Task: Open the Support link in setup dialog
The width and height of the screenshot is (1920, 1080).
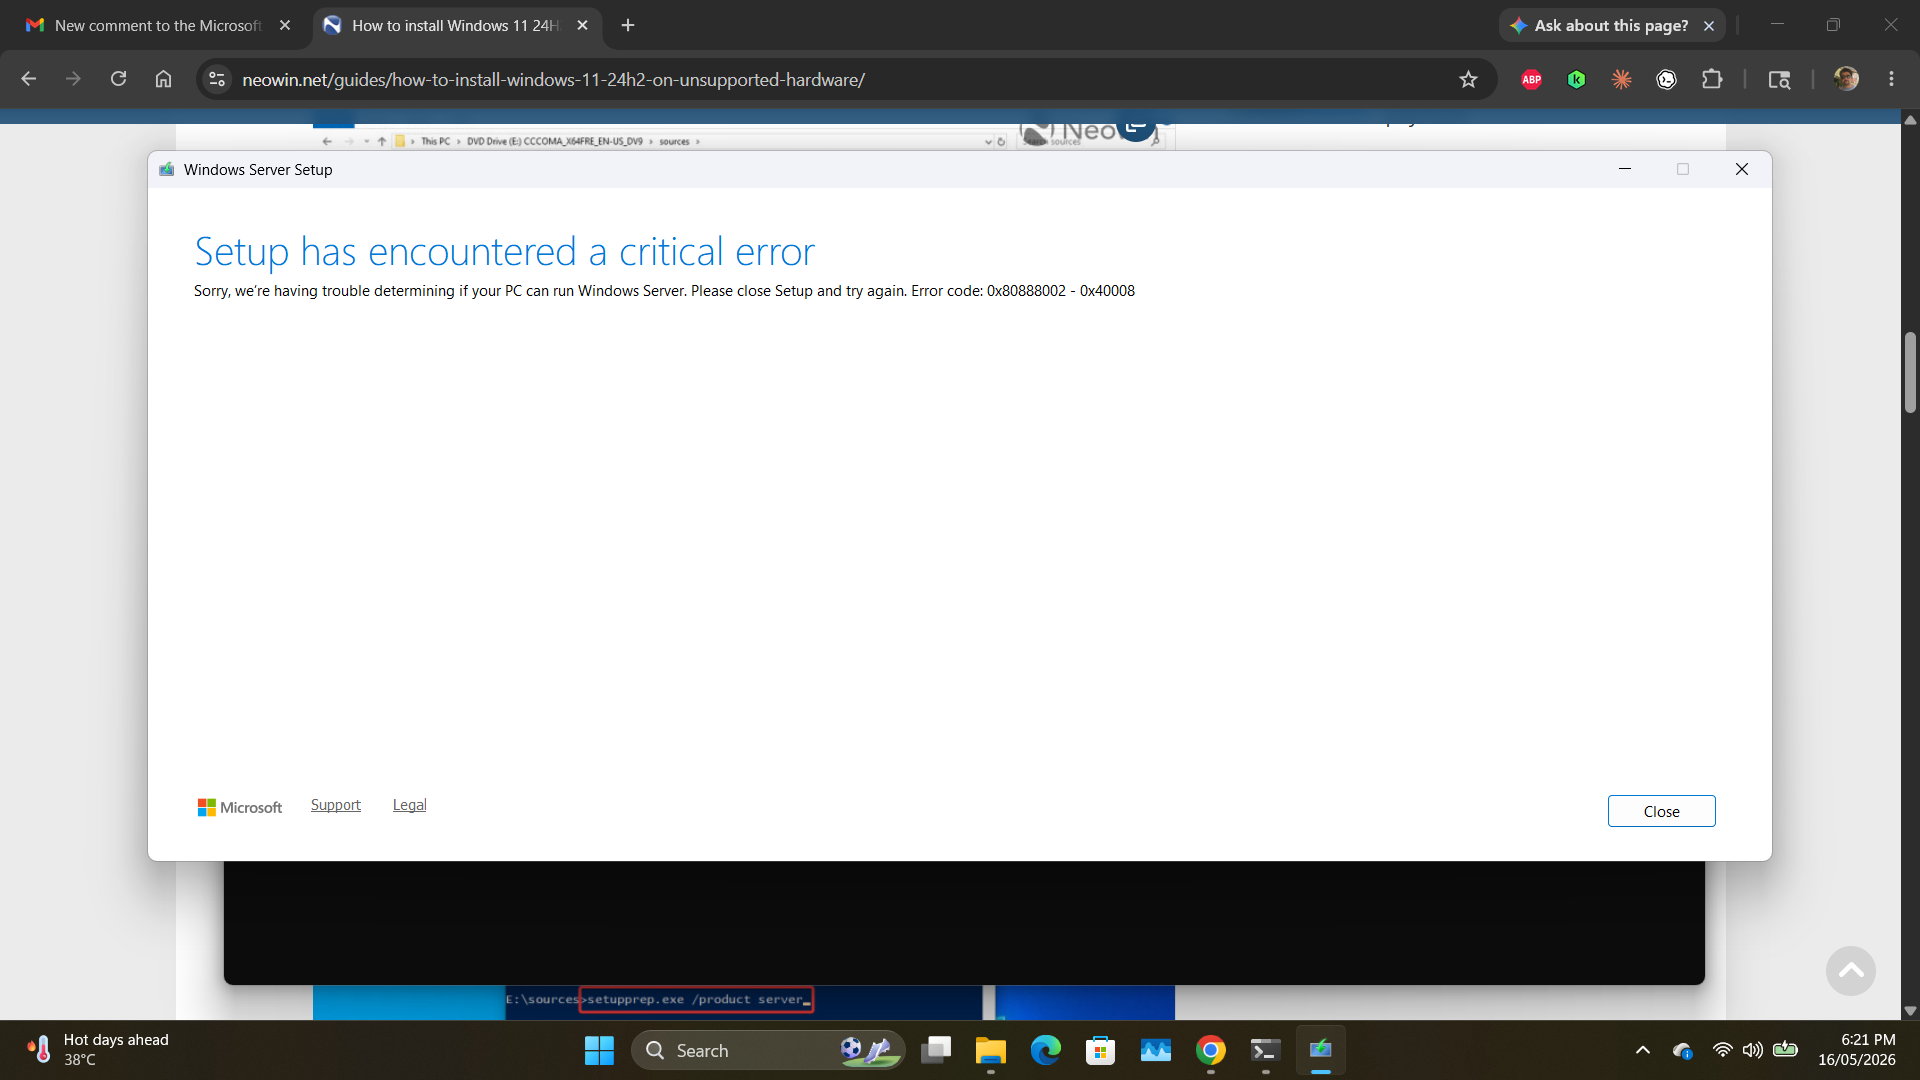Action: tap(336, 805)
